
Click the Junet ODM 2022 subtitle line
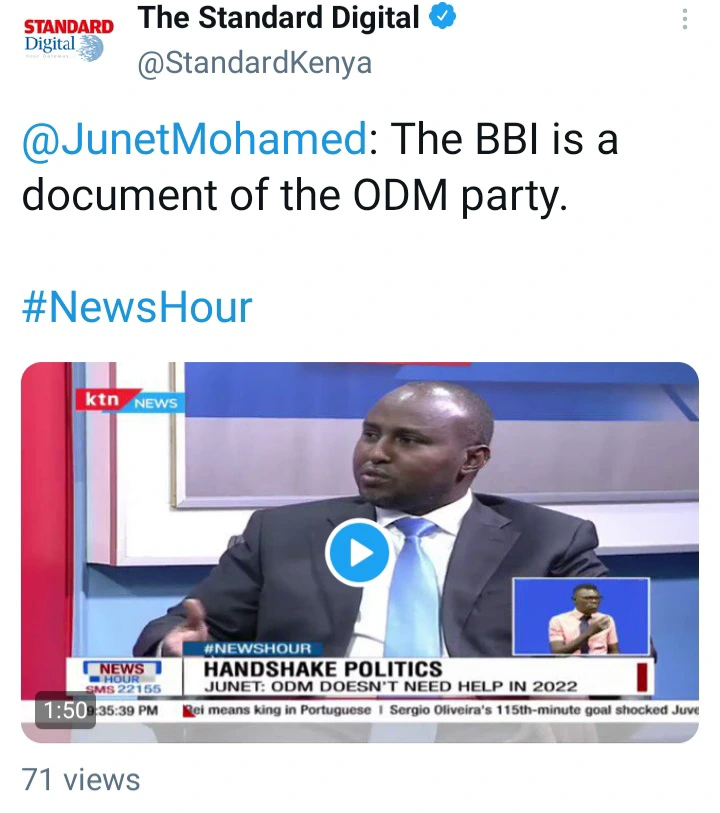click(x=390, y=686)
